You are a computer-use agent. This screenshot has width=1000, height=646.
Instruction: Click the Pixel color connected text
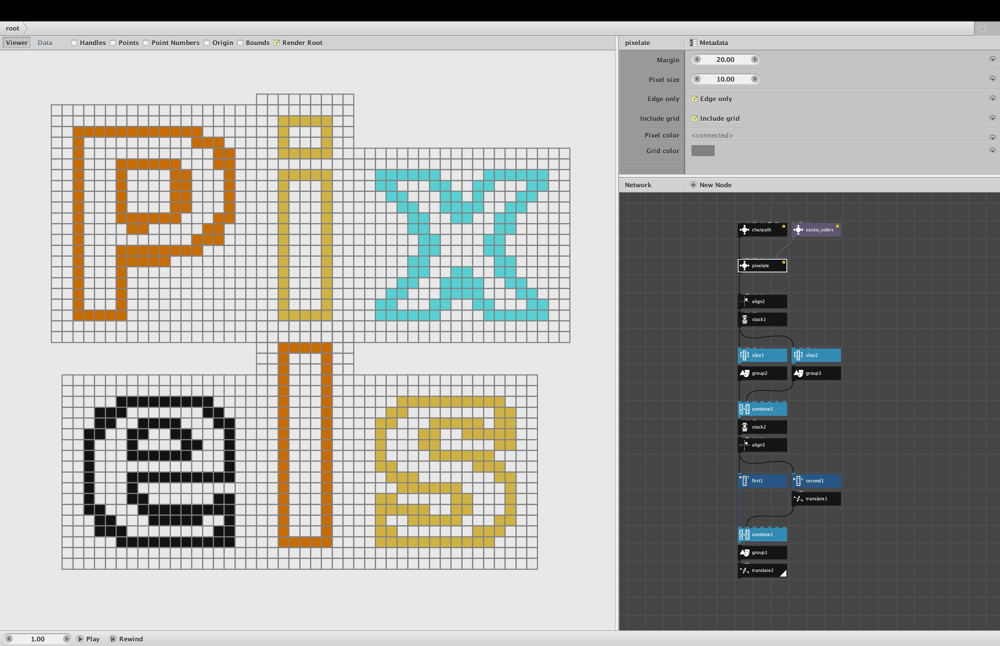712,135
